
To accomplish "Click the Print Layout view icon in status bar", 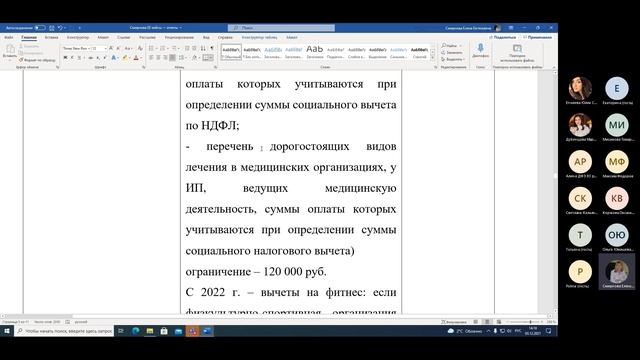I will (x=487, y=322).
